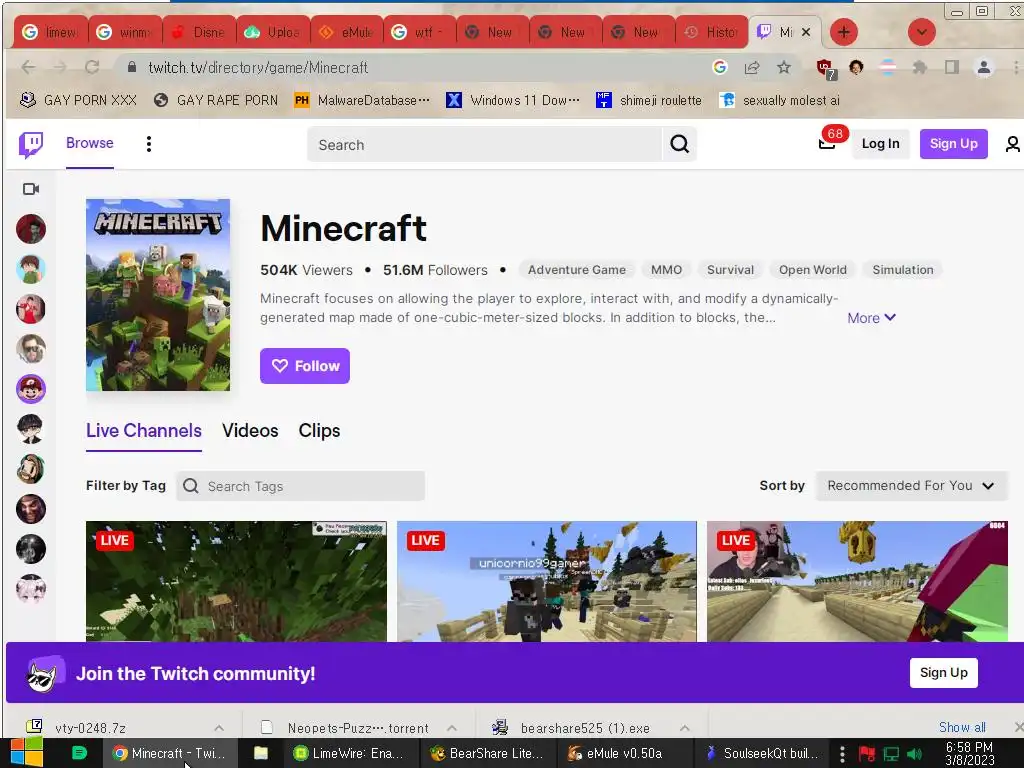Click the Log In button
Screen dimensions: 1024x768
(880, 144)
